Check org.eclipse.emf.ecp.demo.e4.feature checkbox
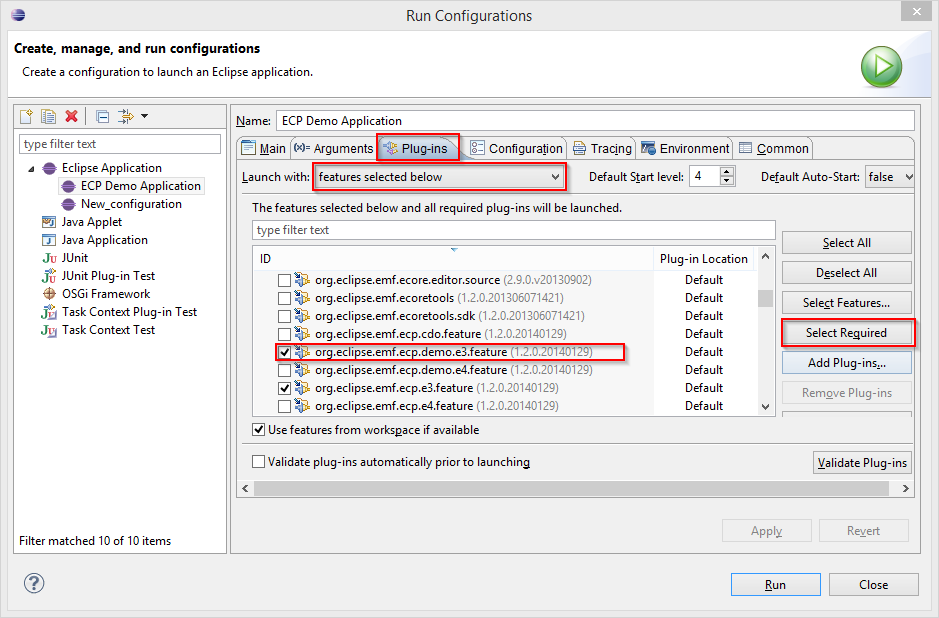This screenshot has width=939, height=618. (x=284, y=370)
